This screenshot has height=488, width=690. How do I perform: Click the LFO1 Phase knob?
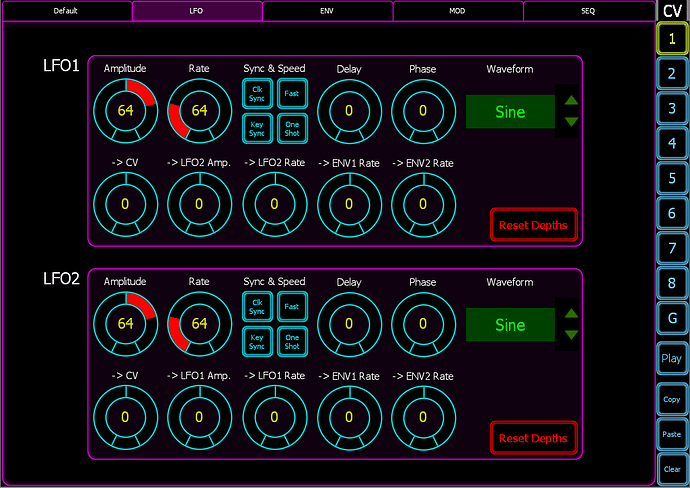pyautogui.click(x=423, y=111)
